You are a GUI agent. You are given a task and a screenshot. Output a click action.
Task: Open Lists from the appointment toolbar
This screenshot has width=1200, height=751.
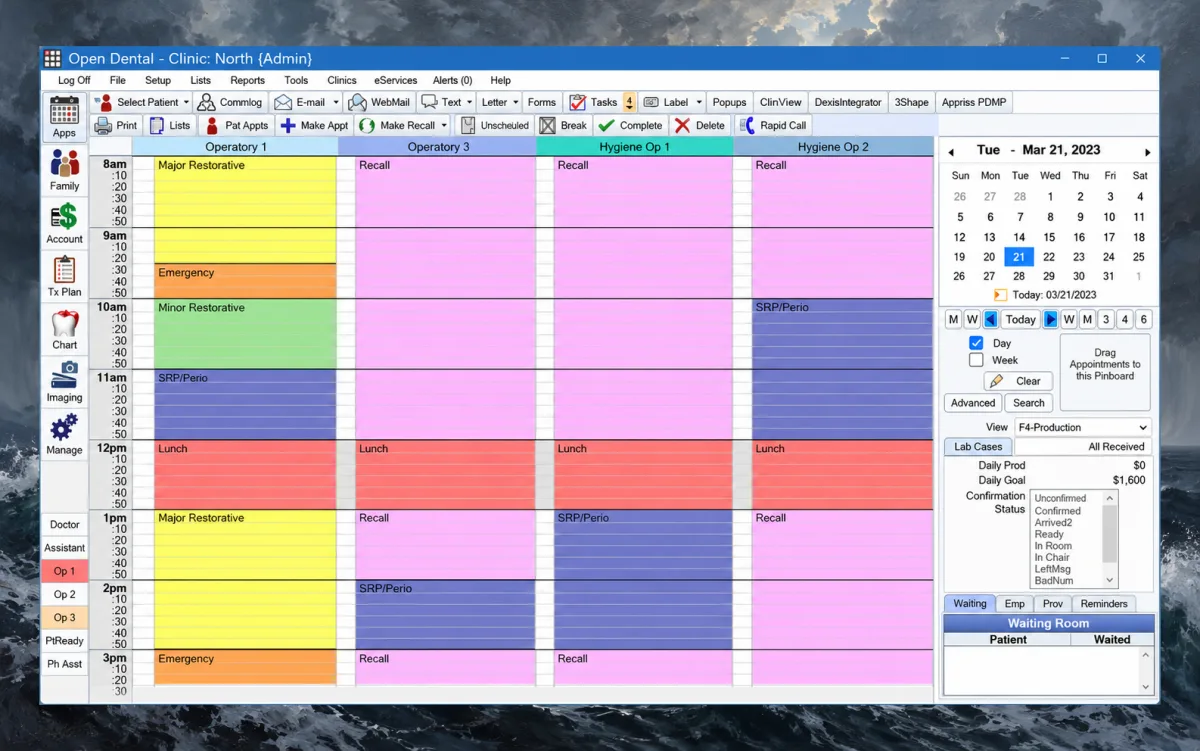pyautogui.click(x=170, y=126)
